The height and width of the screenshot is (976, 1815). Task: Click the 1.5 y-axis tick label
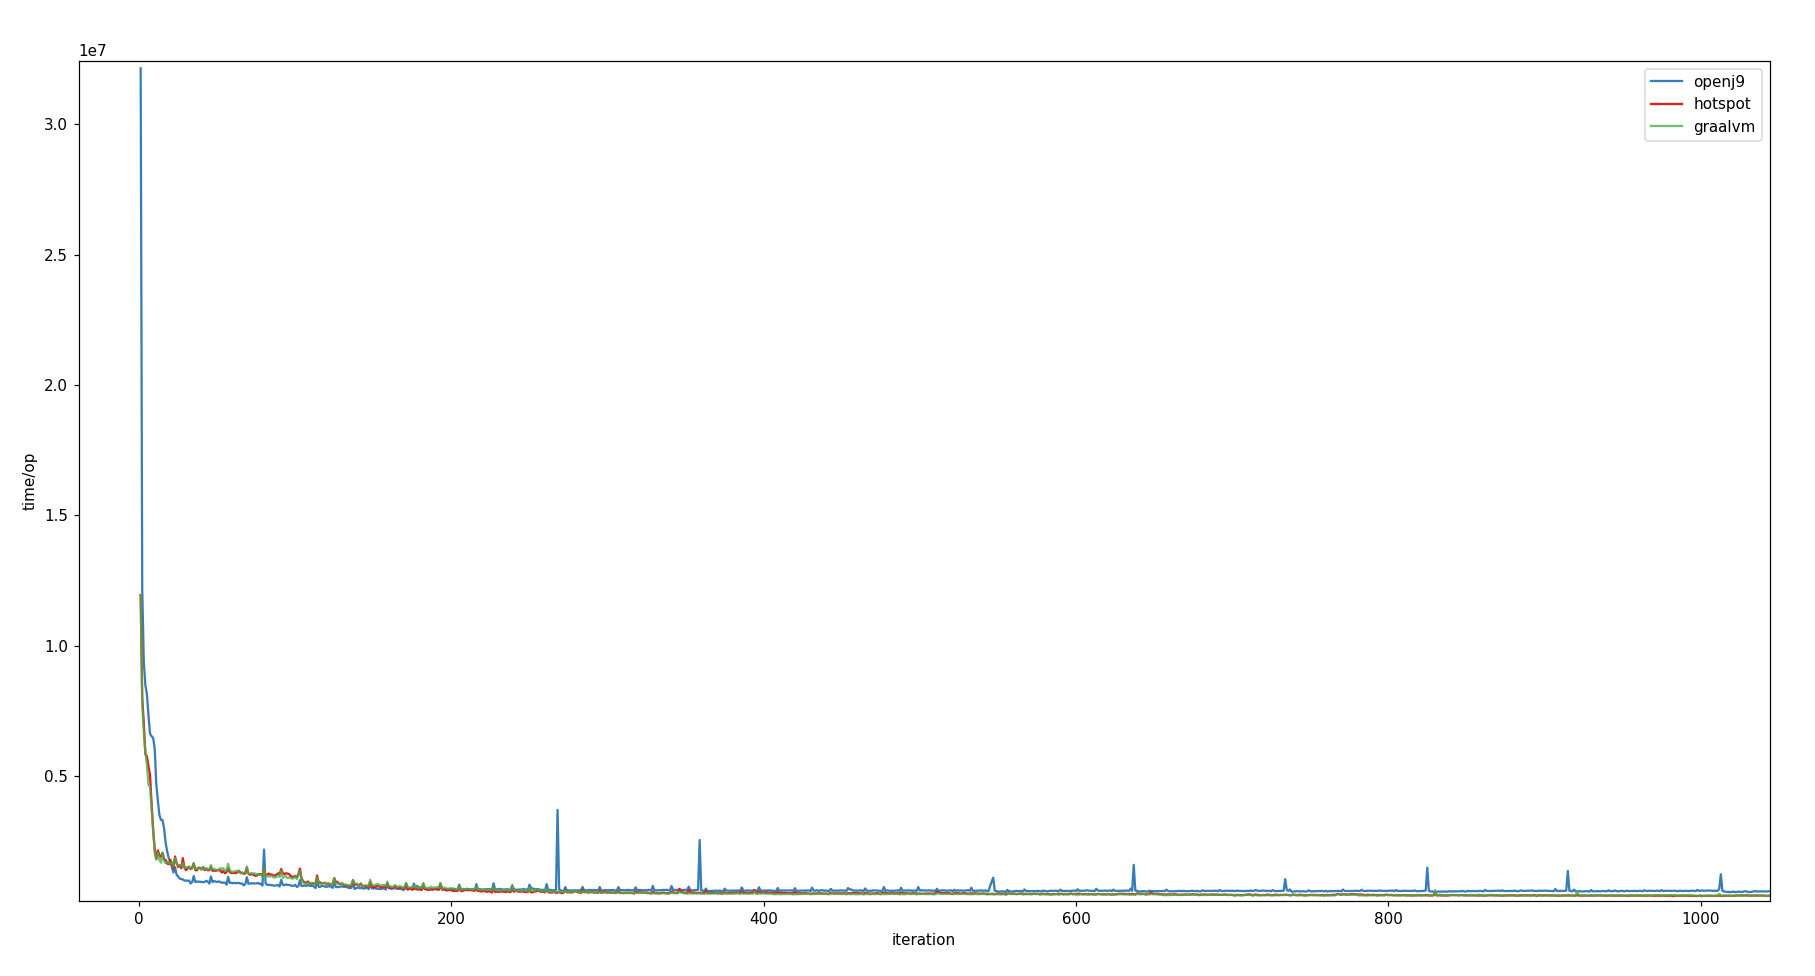point(55,516)
